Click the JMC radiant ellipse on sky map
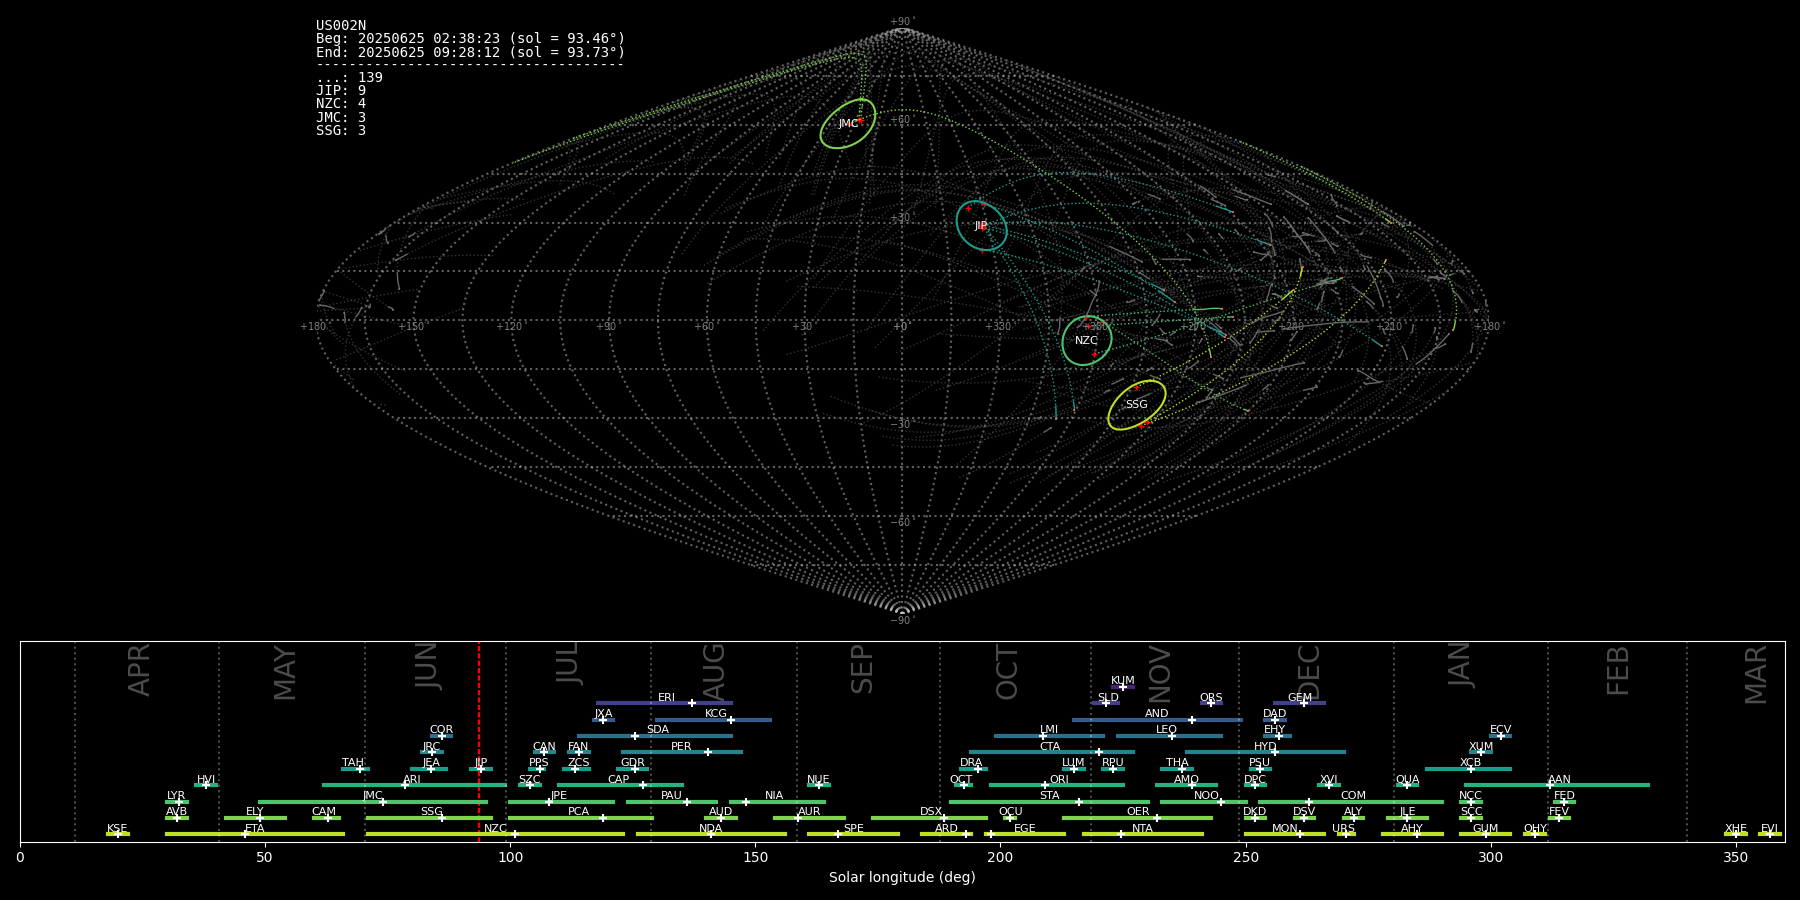Viewport: 1800px width, 900px height. click(848, 124)
